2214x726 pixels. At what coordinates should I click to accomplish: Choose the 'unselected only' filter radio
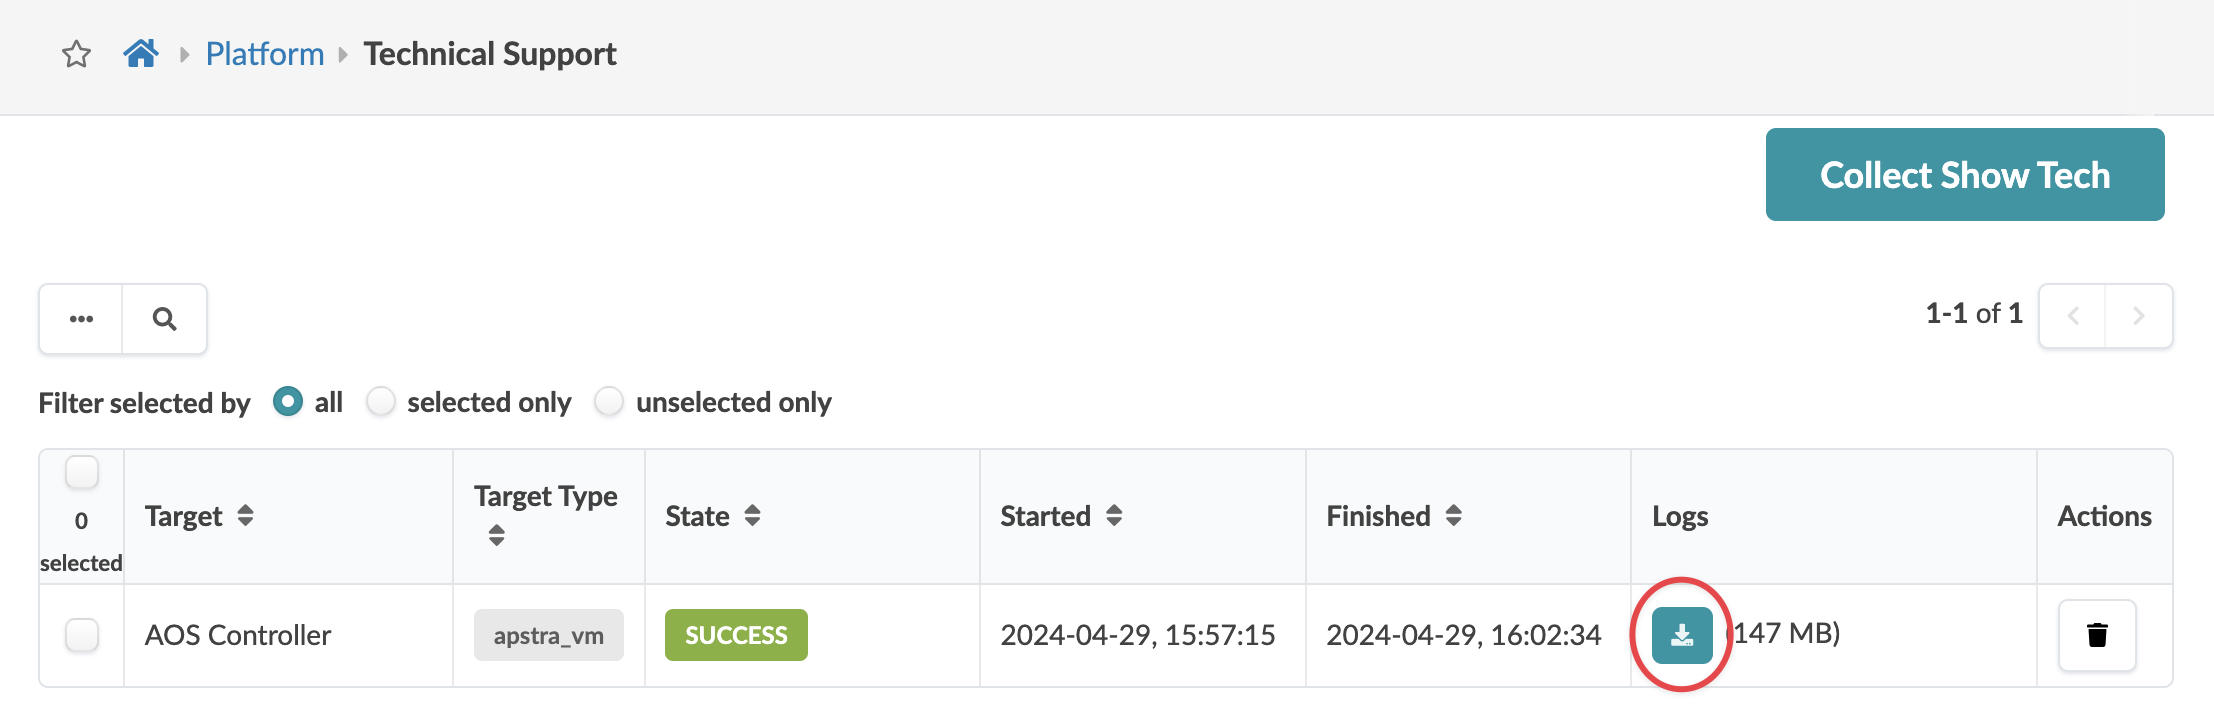pos(609,402)
